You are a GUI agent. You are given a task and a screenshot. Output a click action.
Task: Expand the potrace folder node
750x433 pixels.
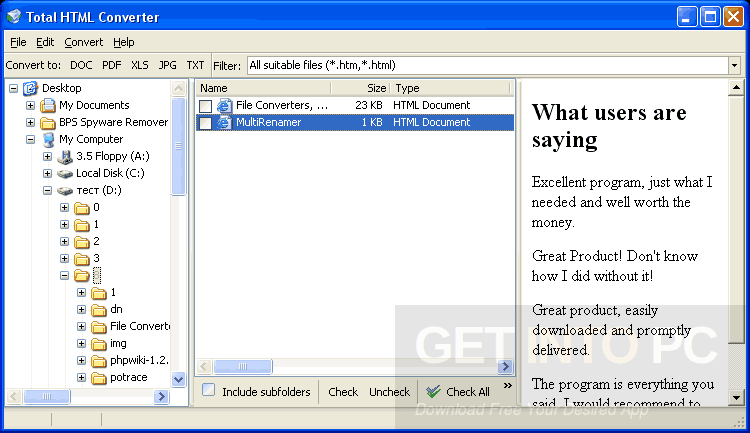(x=81, y=377)
